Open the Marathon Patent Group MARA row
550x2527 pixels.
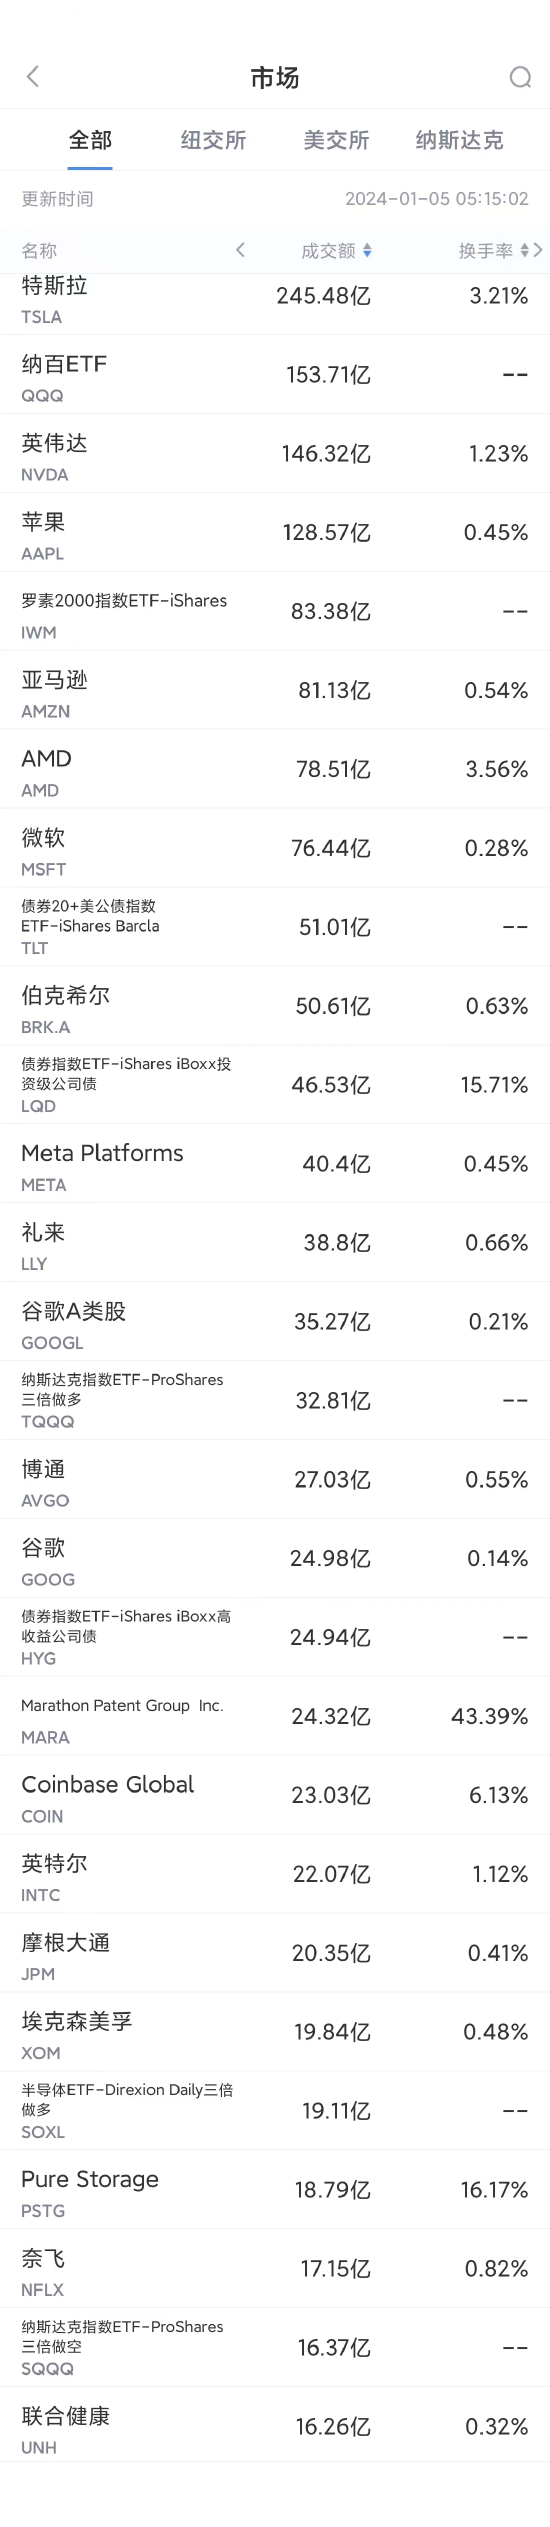(x=275, y=1716)
